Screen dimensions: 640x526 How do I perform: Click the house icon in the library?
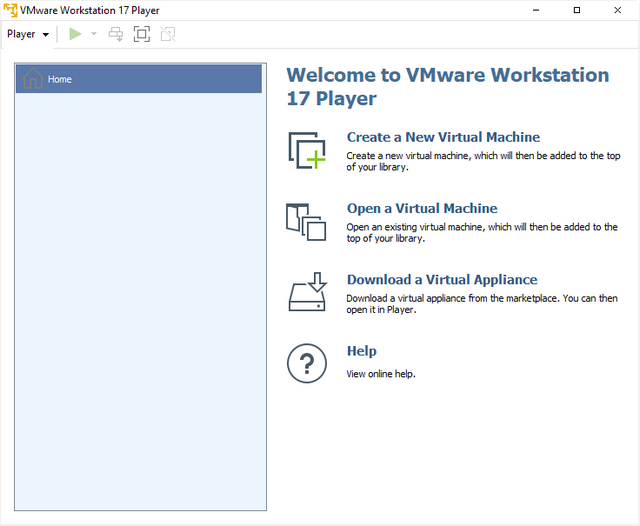tap(33, 79)
